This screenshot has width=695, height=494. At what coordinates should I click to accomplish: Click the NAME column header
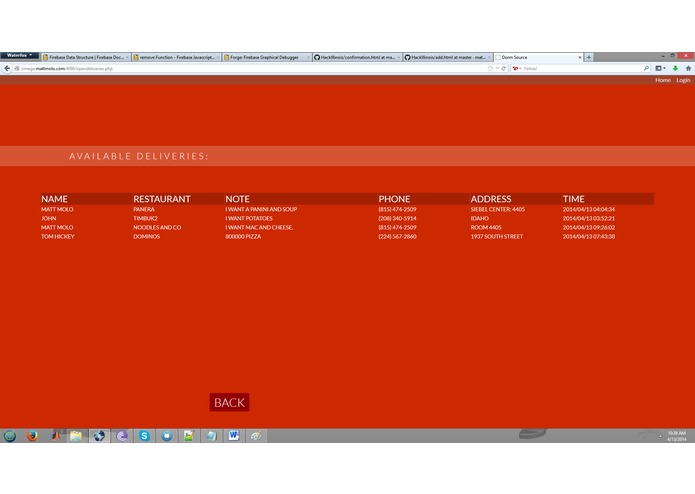click(x=55, y=199)
